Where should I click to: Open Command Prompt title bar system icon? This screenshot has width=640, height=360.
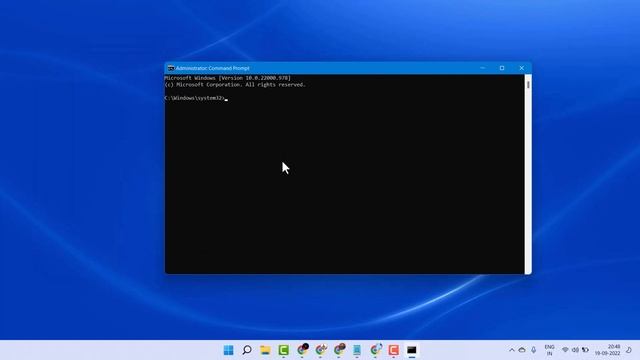171,68
